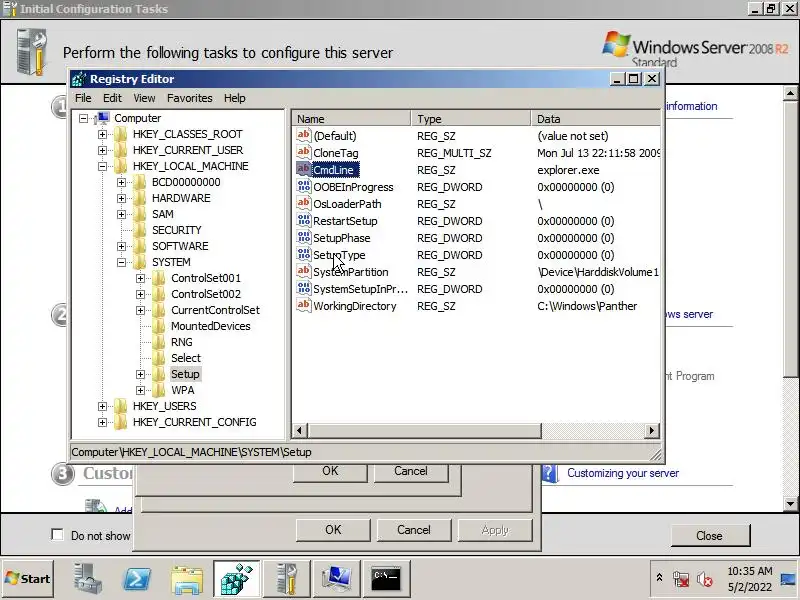Expand the SOFTWARE key
This screenshot has height=600, width=800.
point(121,246)
